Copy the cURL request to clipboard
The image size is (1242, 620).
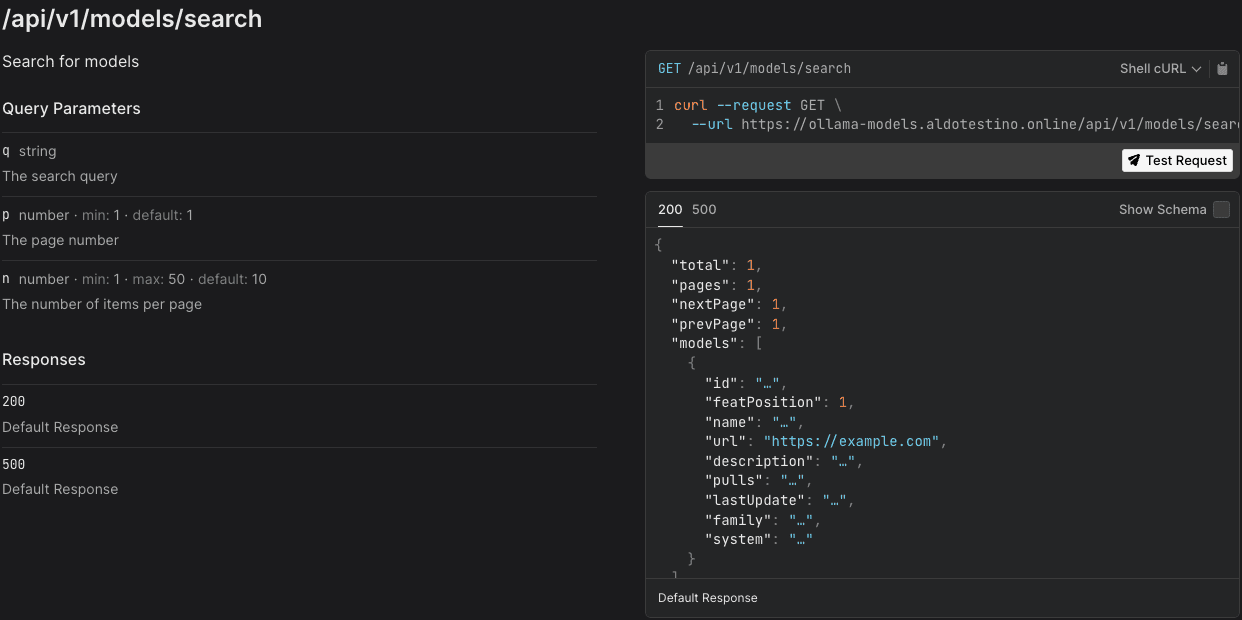[x=1222, y=69]
